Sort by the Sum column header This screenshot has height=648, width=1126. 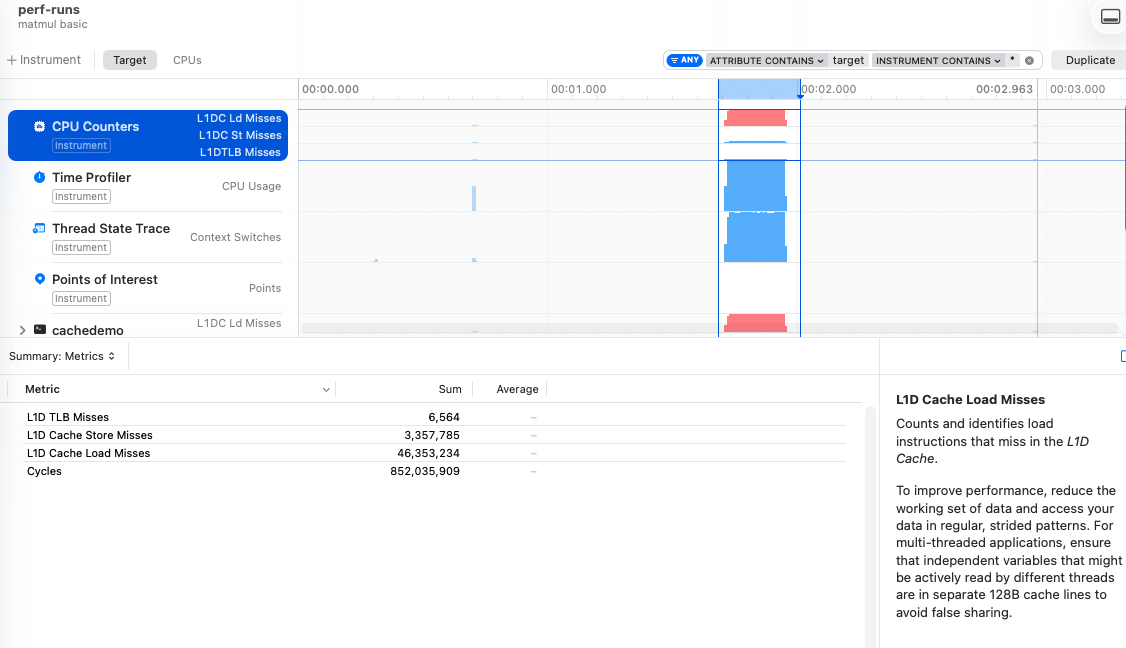click(450, 389)
